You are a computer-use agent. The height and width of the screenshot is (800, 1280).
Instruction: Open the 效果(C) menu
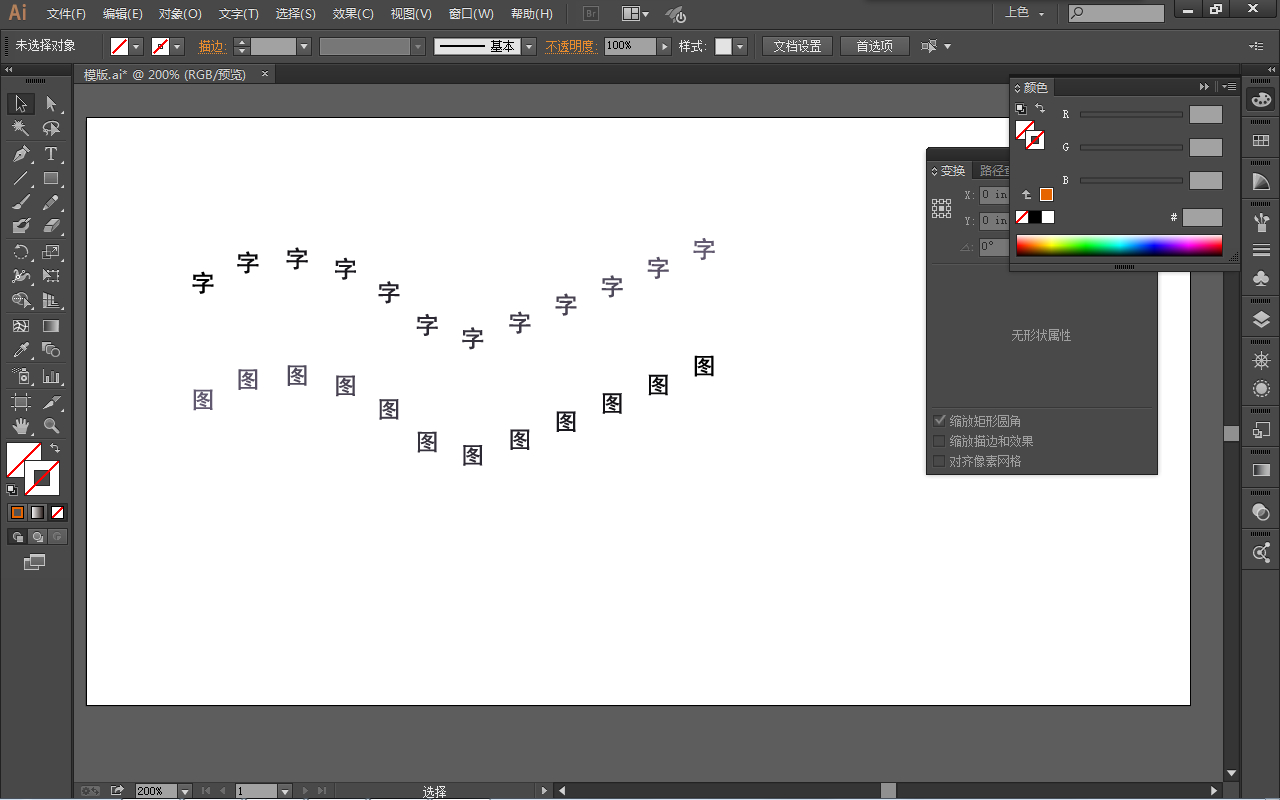(352, 14)
